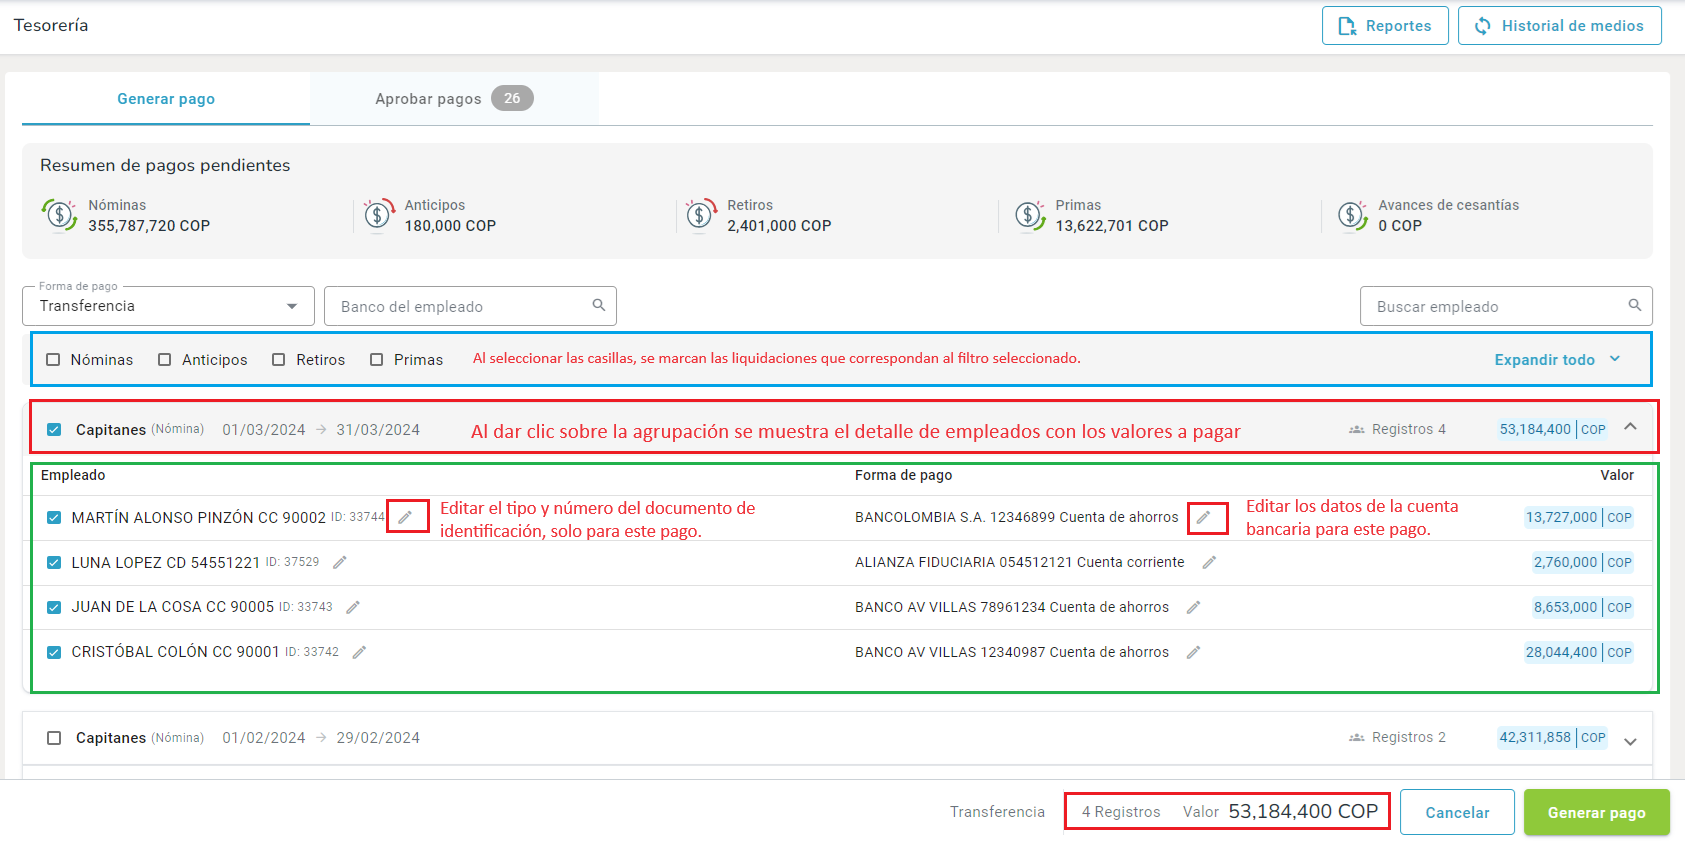This screenshot has height=841, width=1689.
Task: Click group total 42,311,858 COP
Action: 1552,737
